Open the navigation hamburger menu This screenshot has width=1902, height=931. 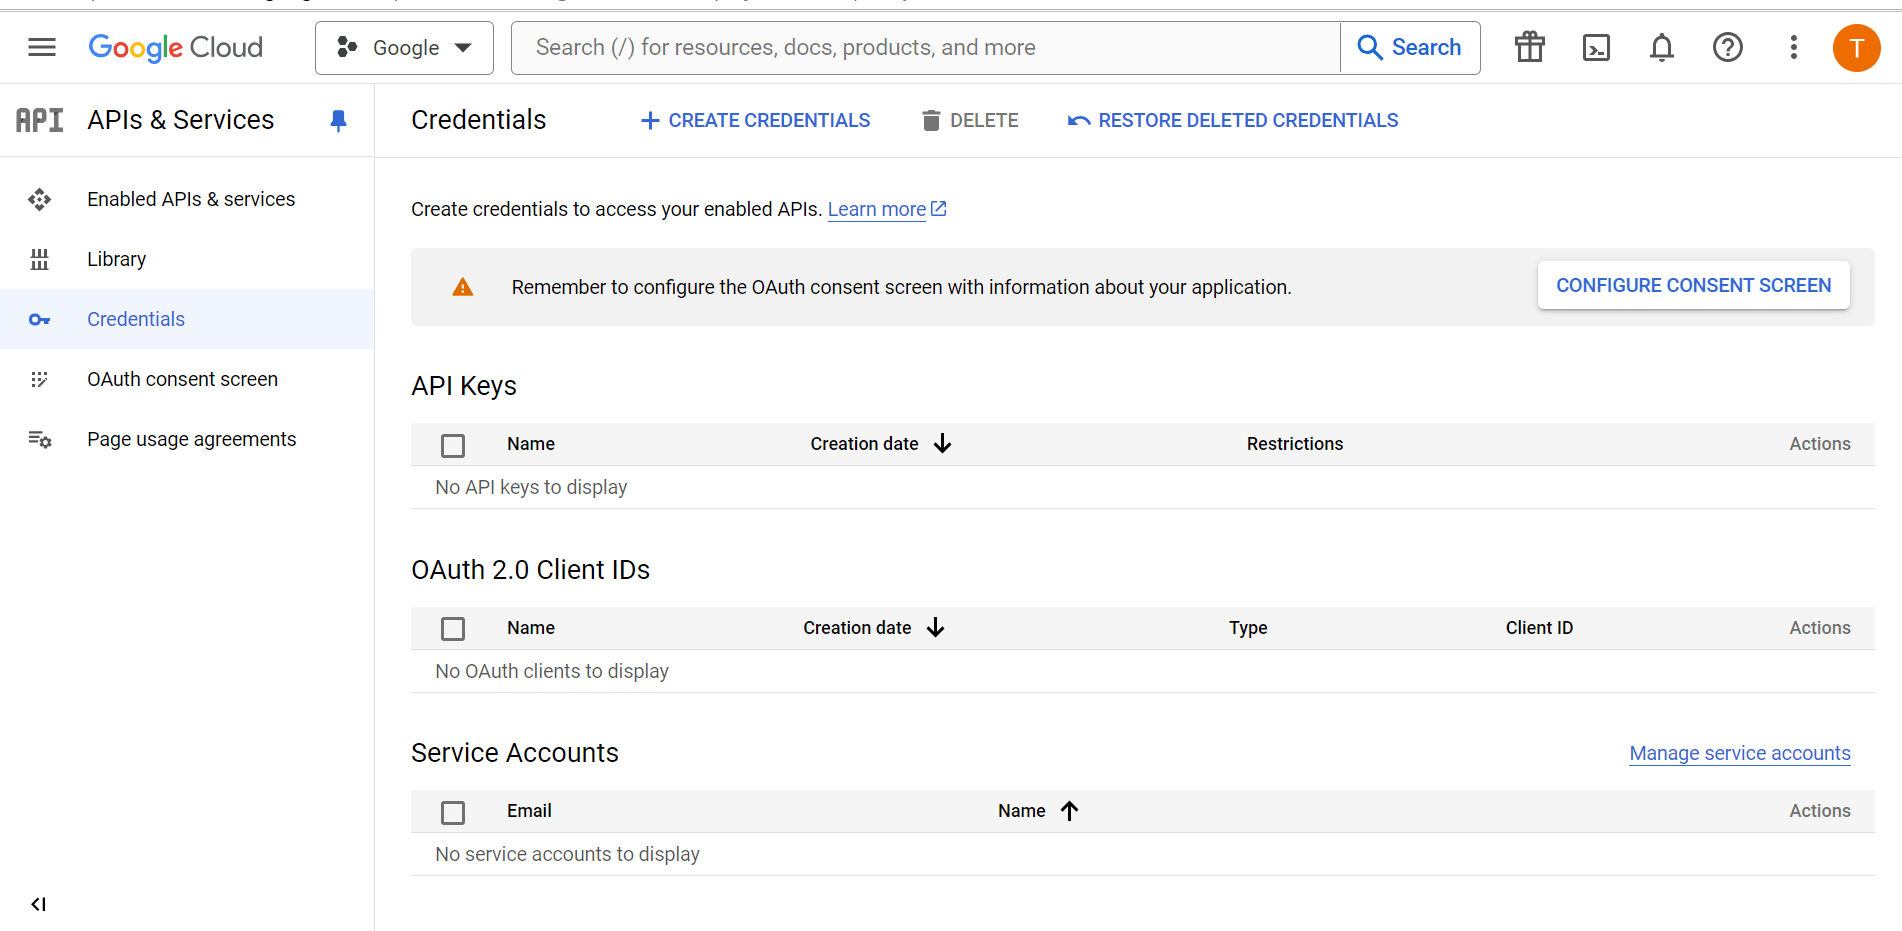point(41,47)
